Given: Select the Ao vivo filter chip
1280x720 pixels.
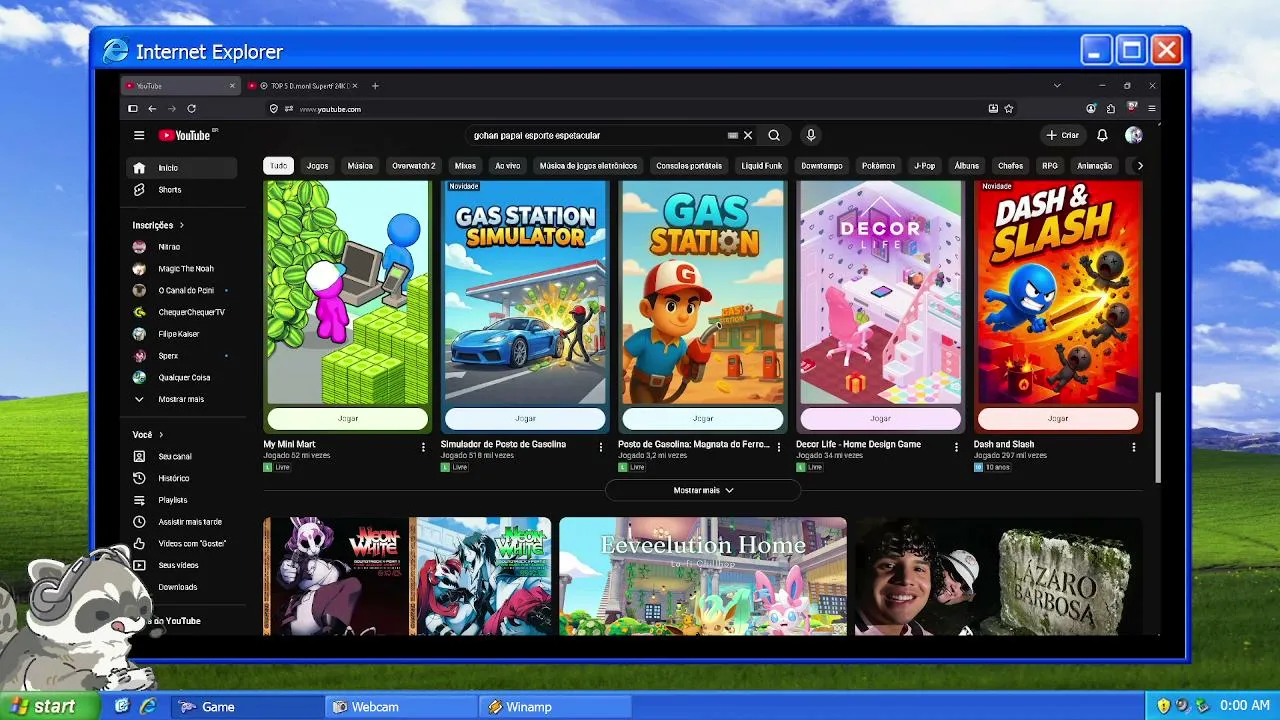Looking at the screenshot, I should [508, 166].
